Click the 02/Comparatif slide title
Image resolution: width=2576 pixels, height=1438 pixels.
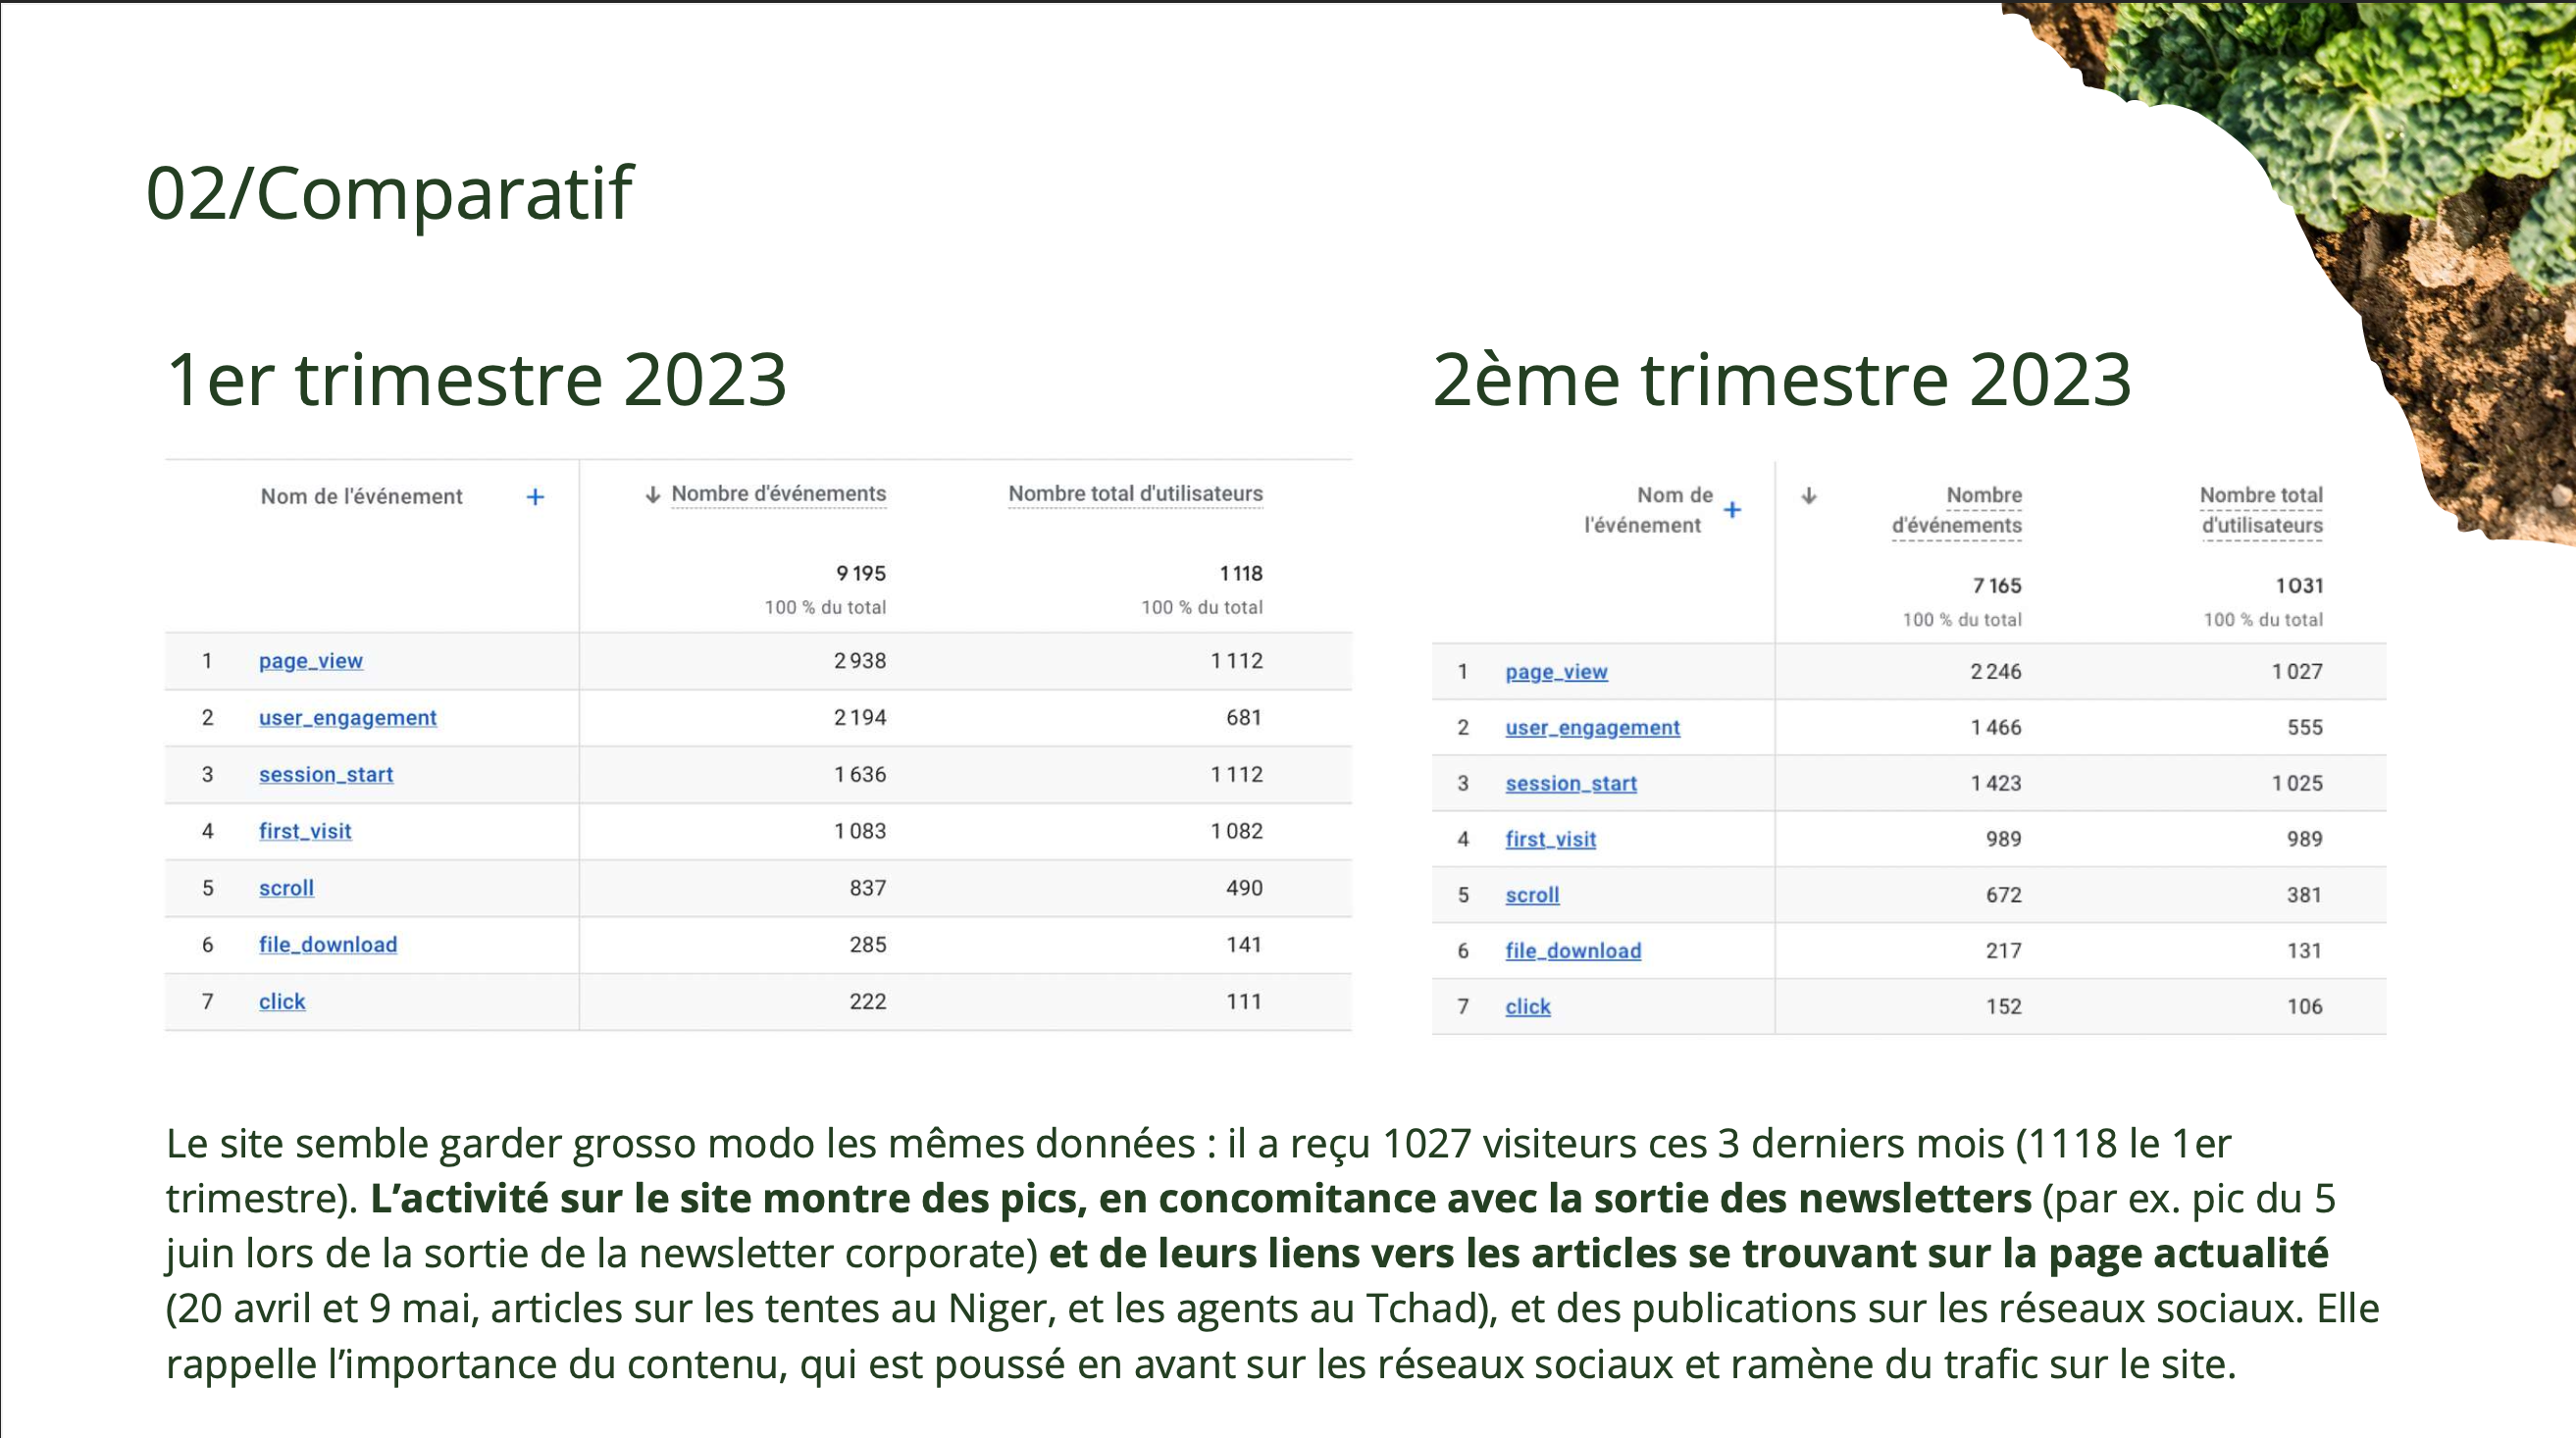tap(389, 193)
